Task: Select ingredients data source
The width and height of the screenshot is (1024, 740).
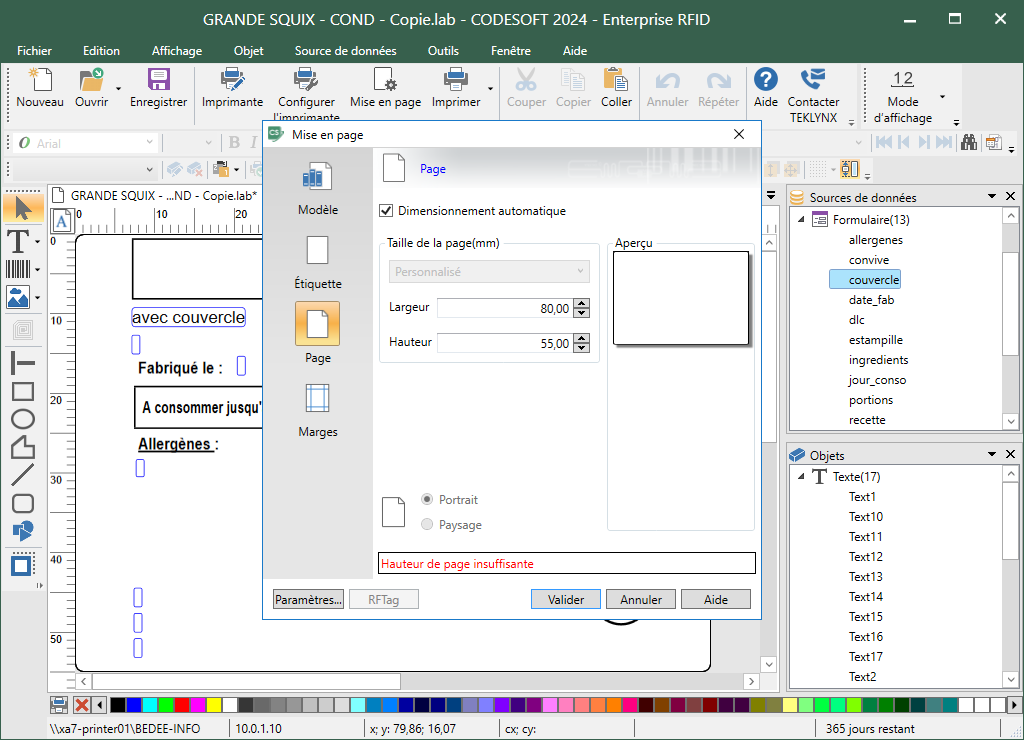Action: tap(878, 359)
